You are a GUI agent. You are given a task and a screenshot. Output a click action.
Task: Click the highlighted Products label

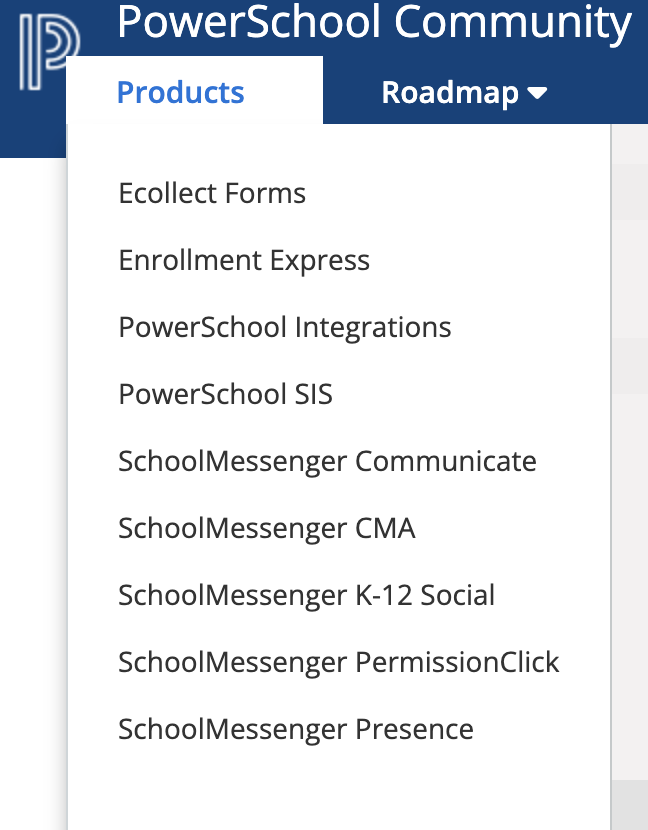[180, 91]
